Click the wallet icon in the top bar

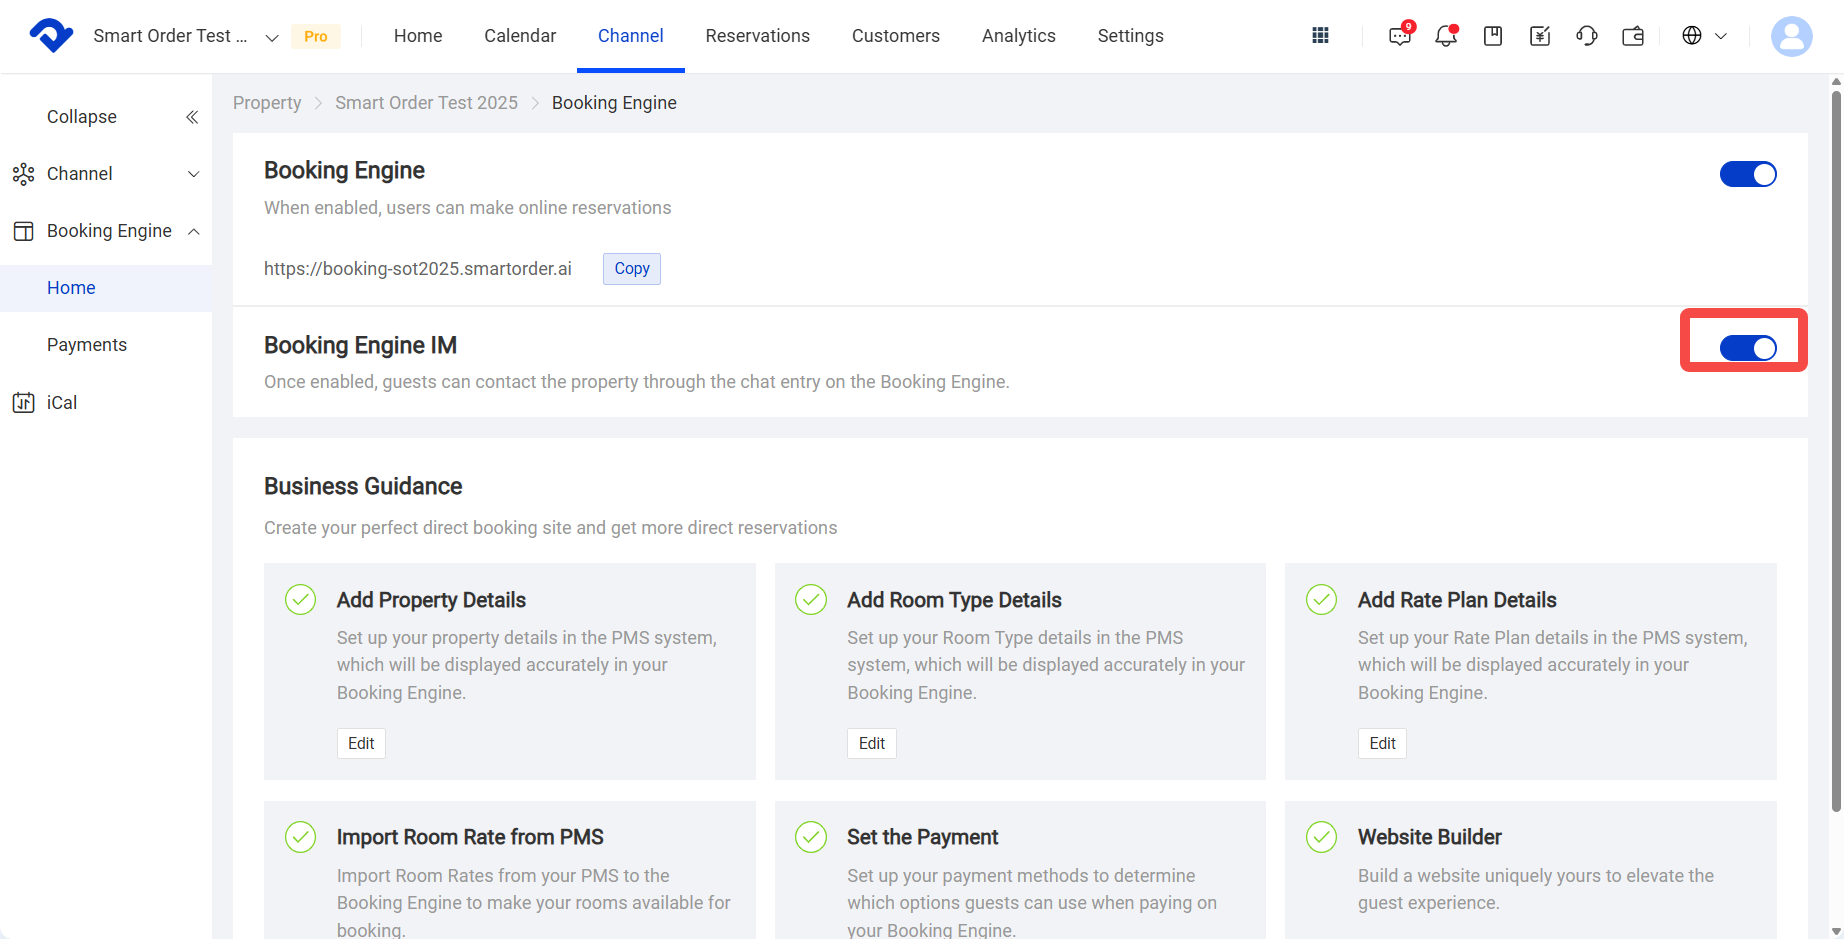coord(1633,36)
